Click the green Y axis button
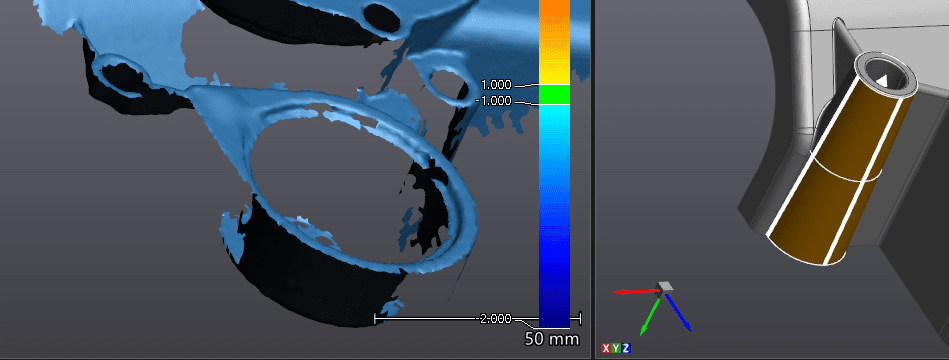The image size is (949, 360). 616,348
